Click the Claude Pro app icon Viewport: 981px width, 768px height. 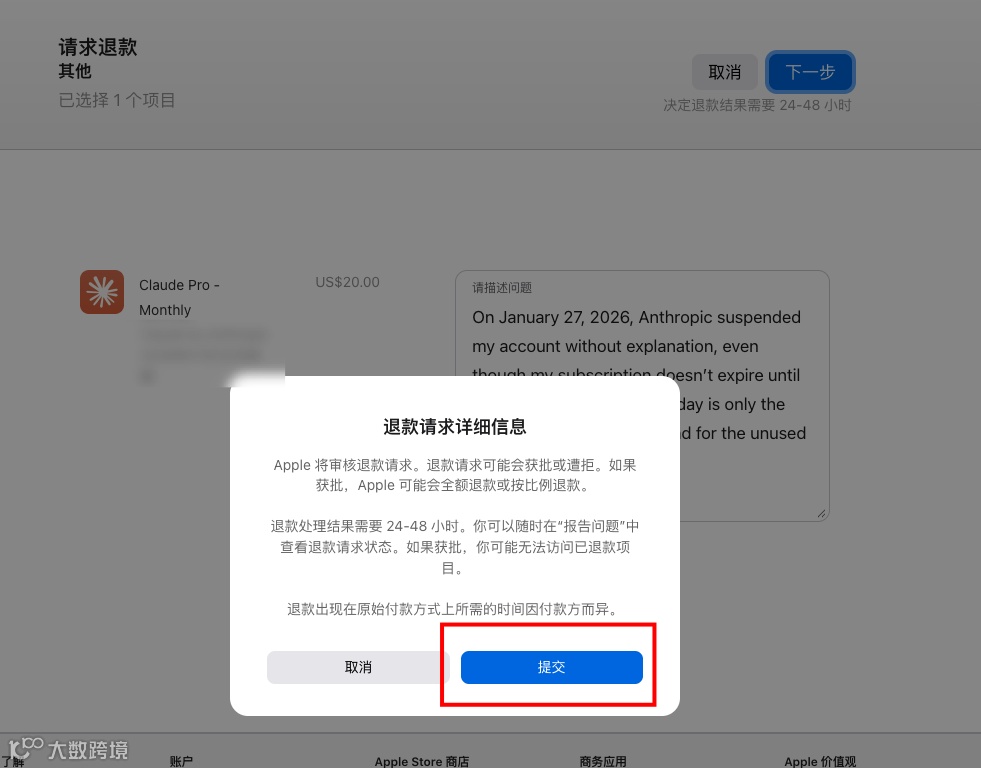point(102,292)
